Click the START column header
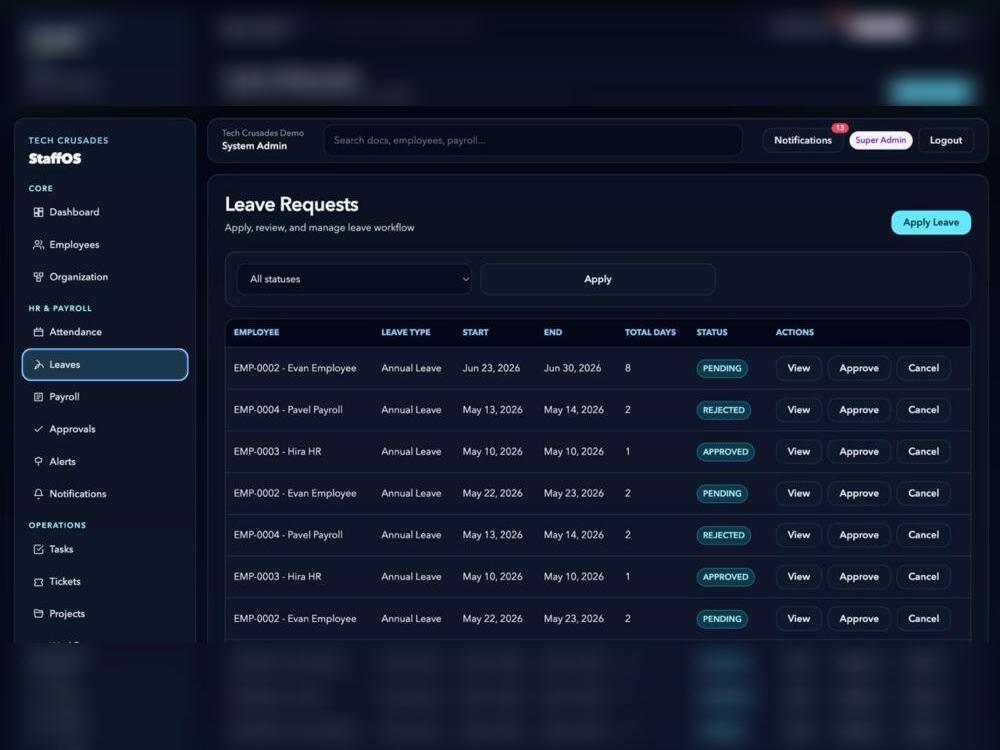 (x=475, y=332)
